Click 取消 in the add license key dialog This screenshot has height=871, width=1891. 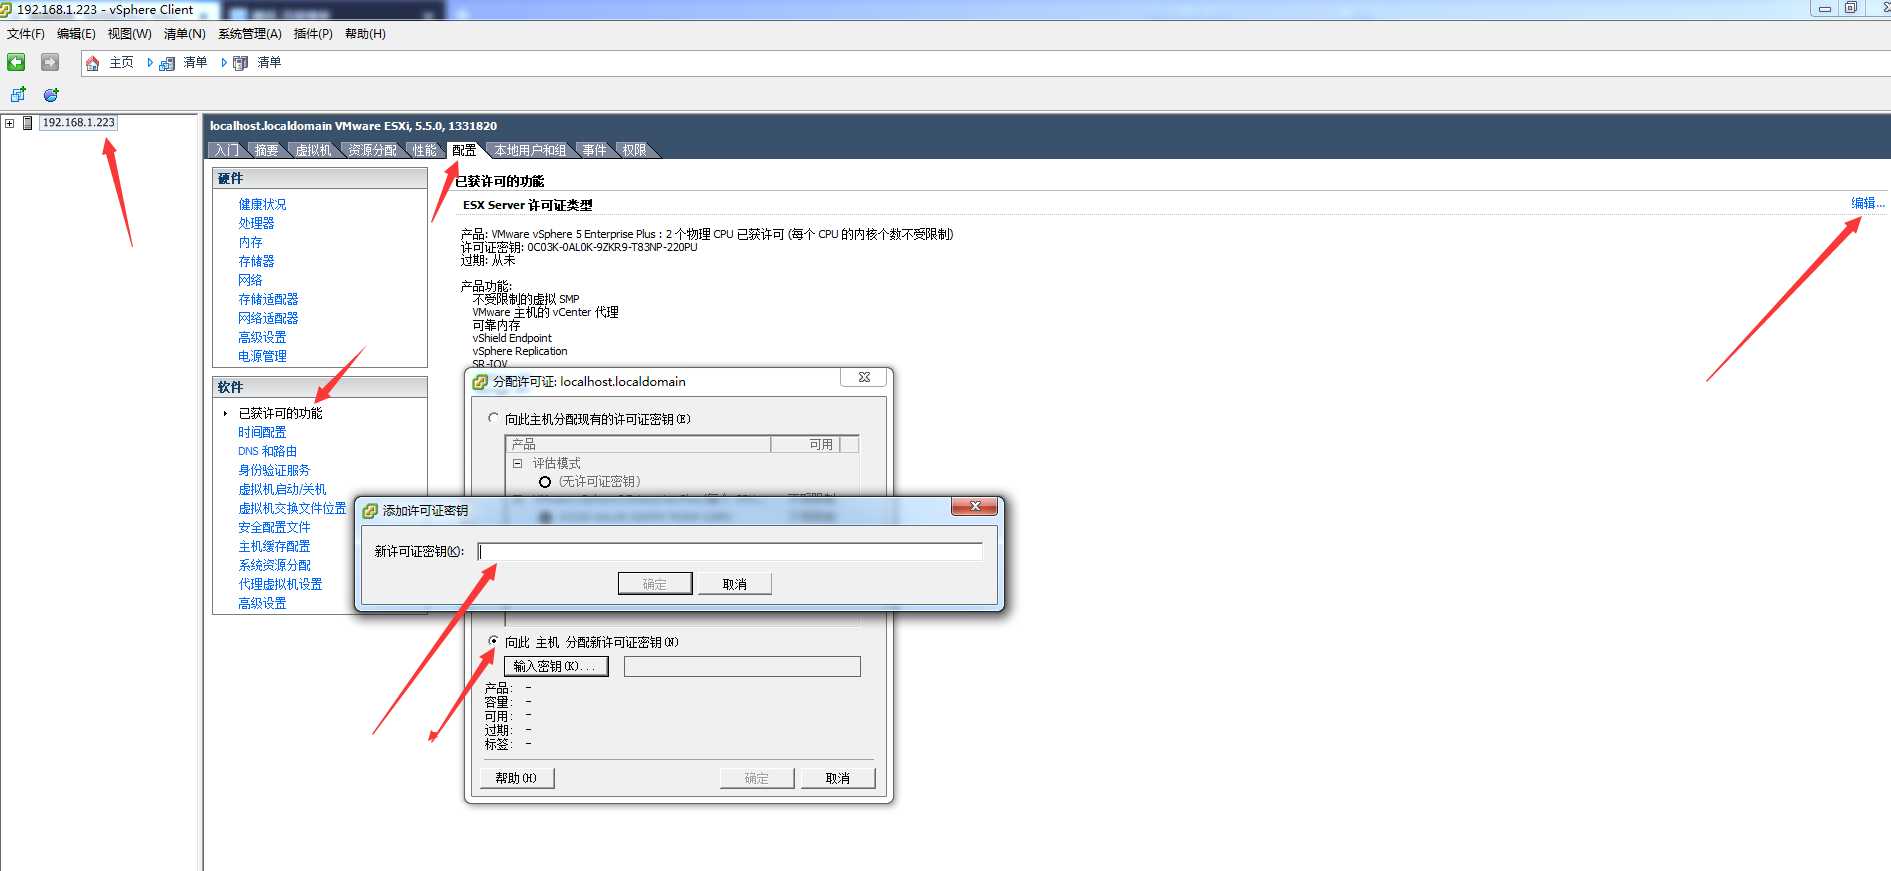tap(735, 584)
